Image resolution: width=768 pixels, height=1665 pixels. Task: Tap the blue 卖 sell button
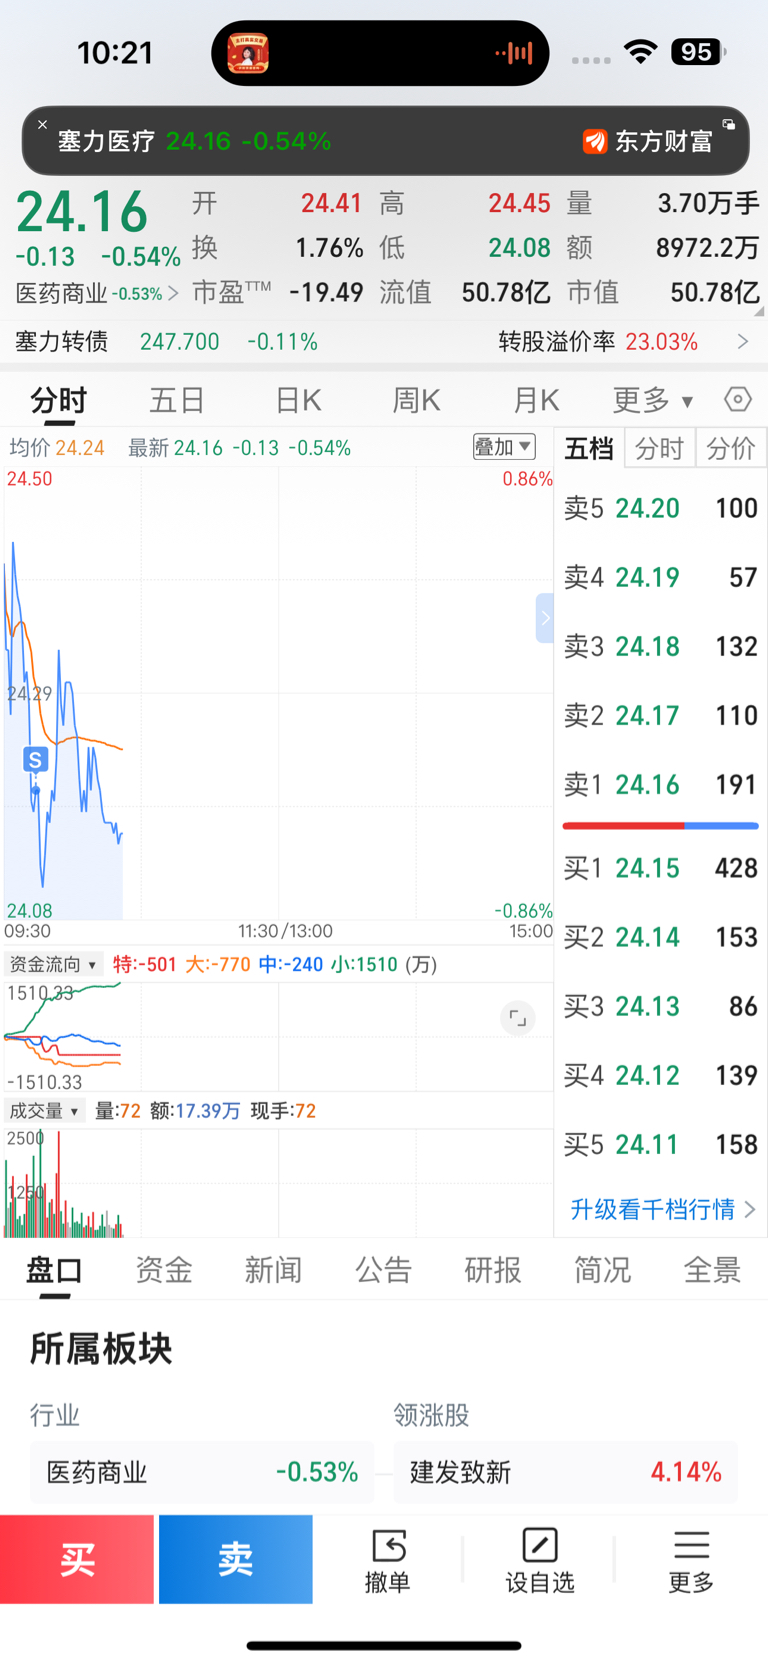click(236, 1559)
